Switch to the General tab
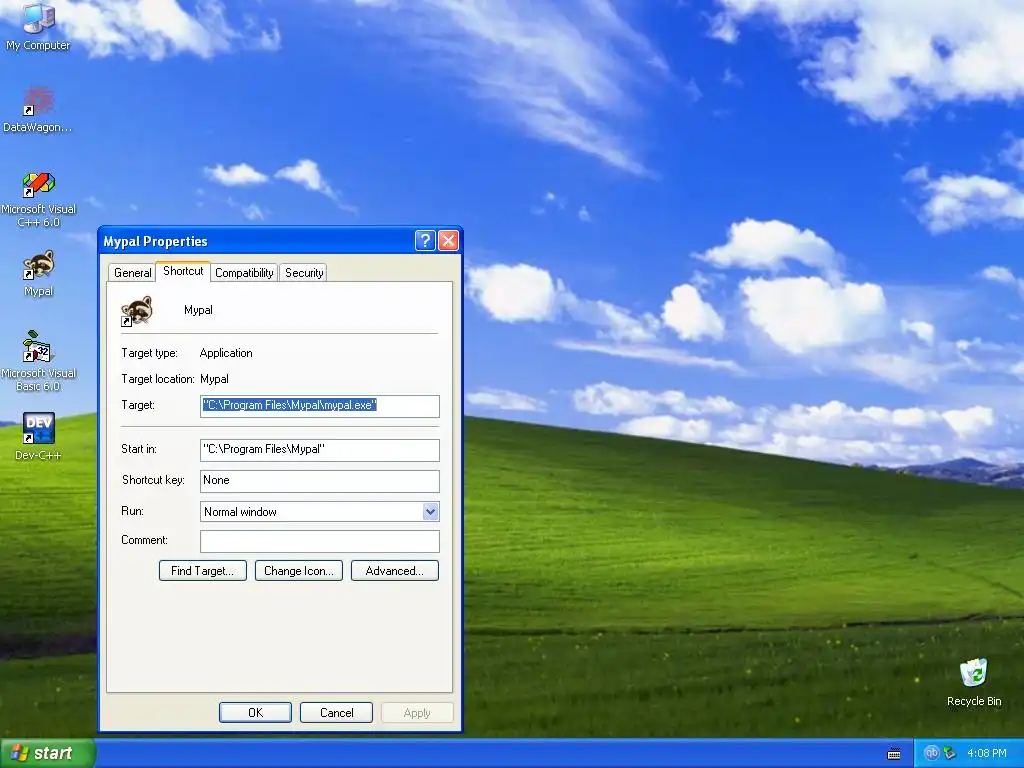Screen dimensions: 1024x768 coord(133,273)
